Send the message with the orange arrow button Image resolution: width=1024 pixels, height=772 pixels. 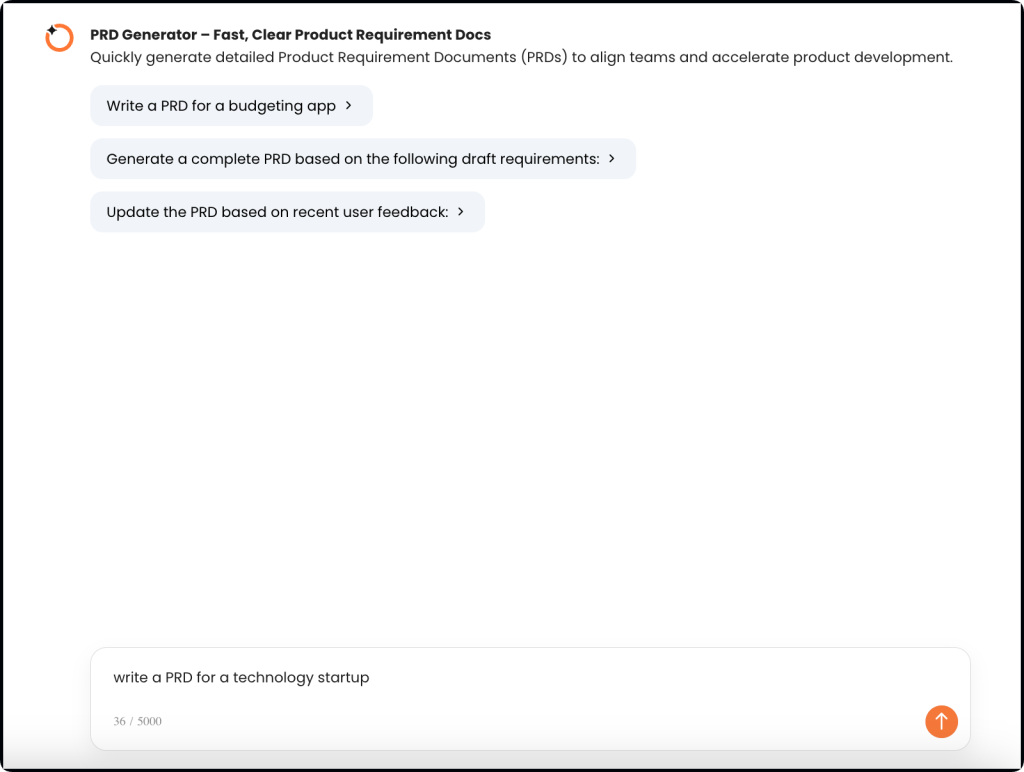pos(941,721)
